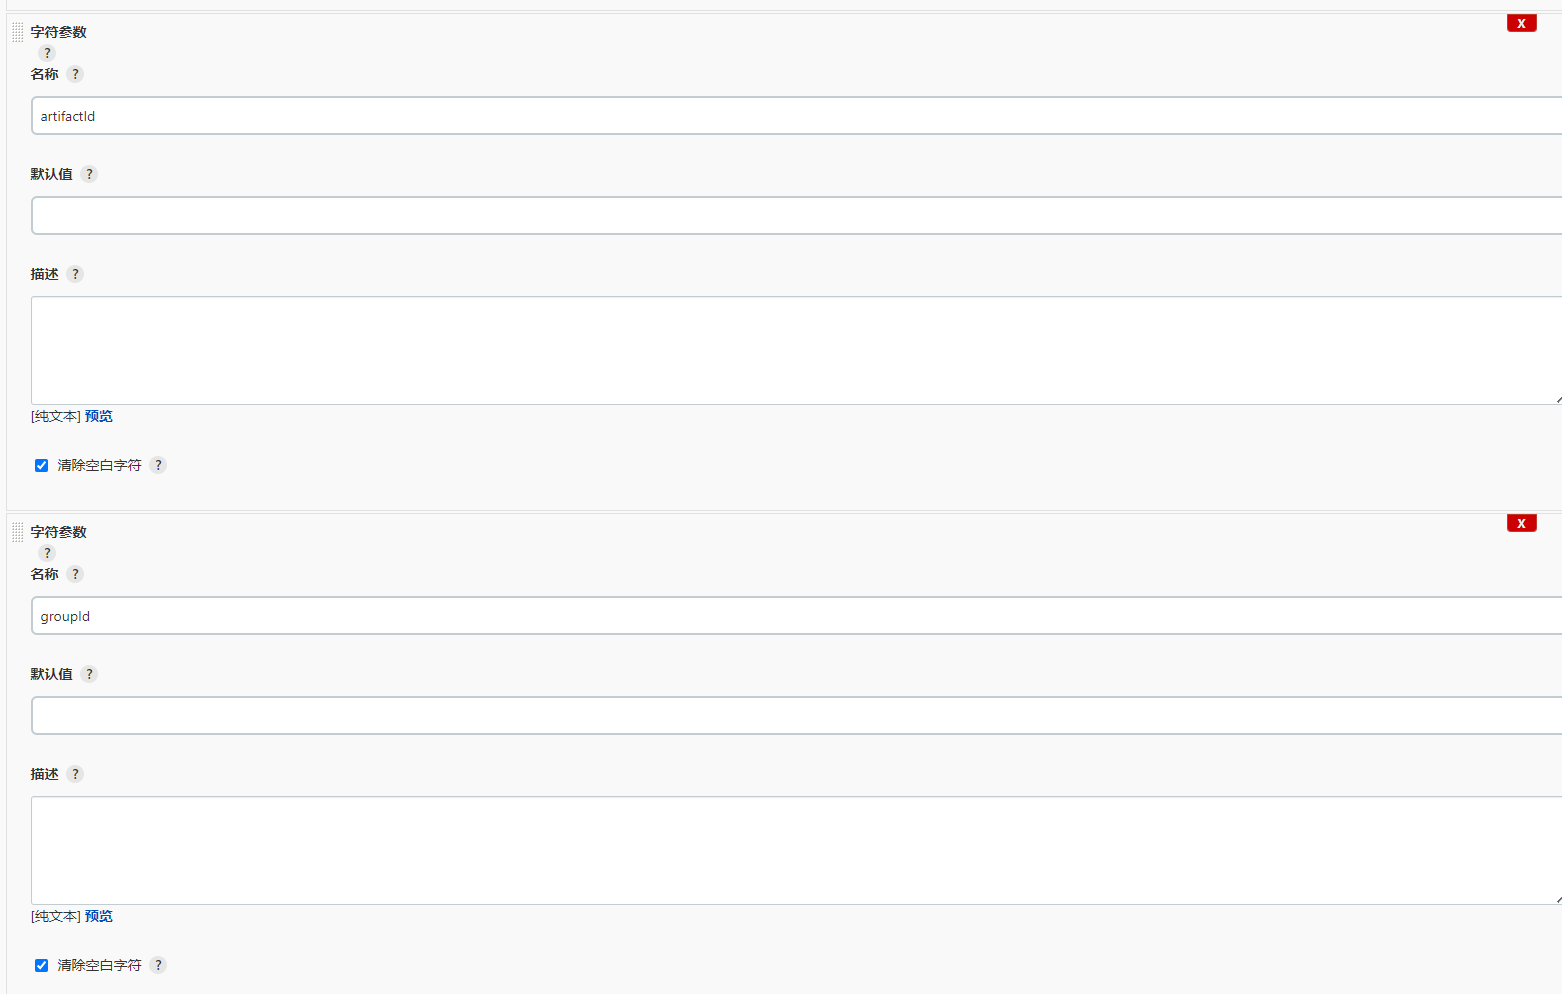Open help for artifactId 名称 field
This screenshot has width=1562, height=994.
[75, 74]
